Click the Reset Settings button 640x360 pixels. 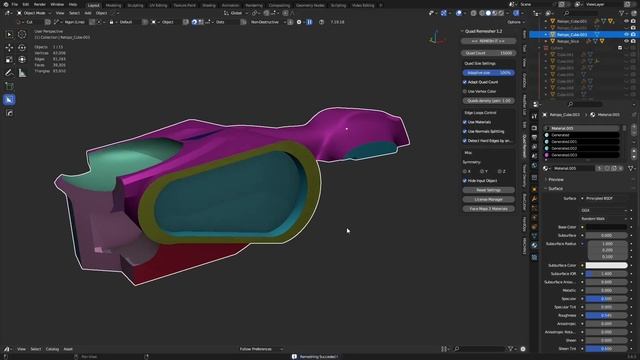pyautogui.click(x=488, y=190)
